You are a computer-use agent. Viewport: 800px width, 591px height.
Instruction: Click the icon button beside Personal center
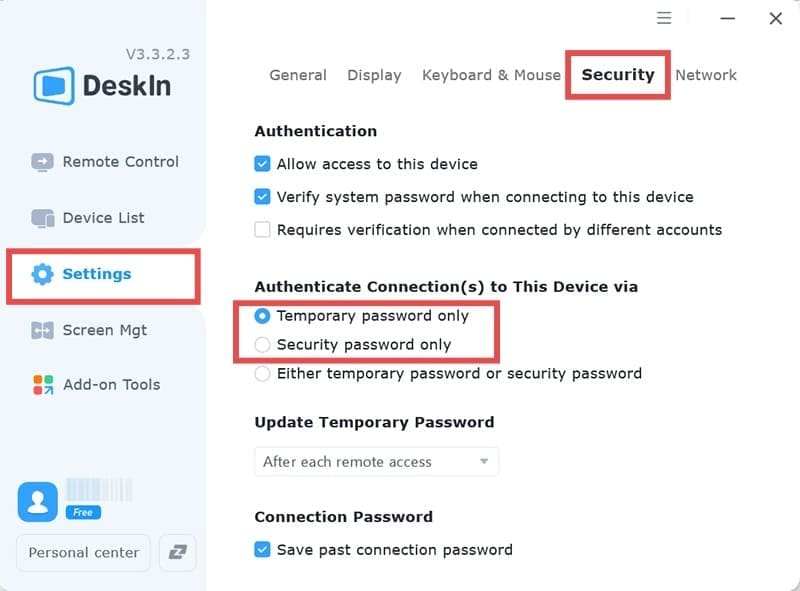coord(177,553)
